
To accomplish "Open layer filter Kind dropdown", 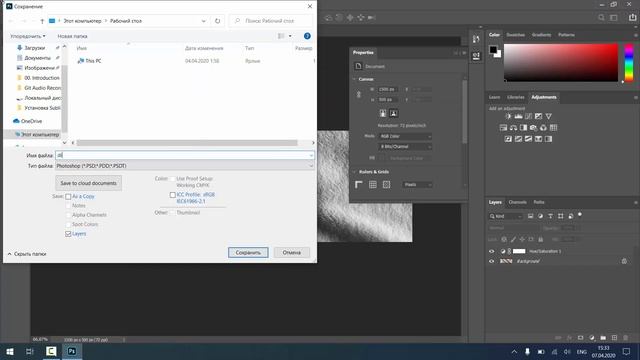I will (506, 216).
